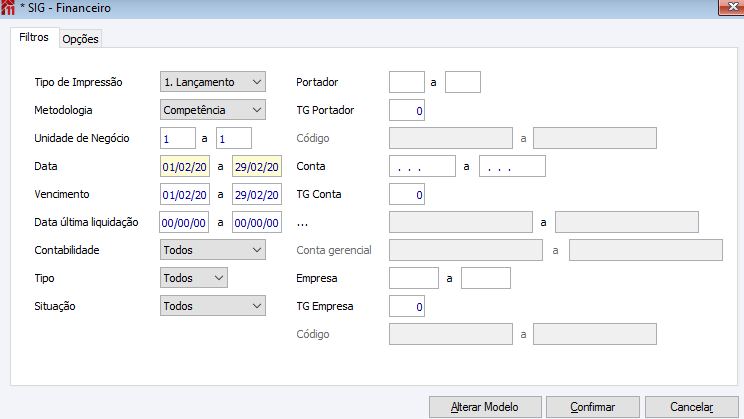744x419 pixels.
Task: Click the end field beside the '...' label
Action: click(x=627, y=222)
